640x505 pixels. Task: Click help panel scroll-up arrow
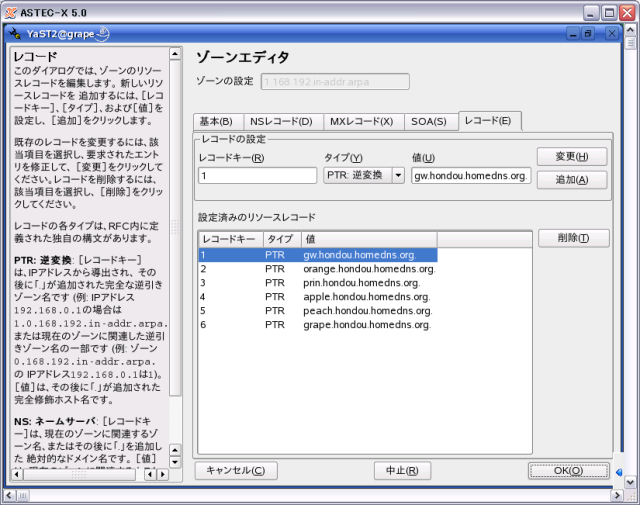176,52
